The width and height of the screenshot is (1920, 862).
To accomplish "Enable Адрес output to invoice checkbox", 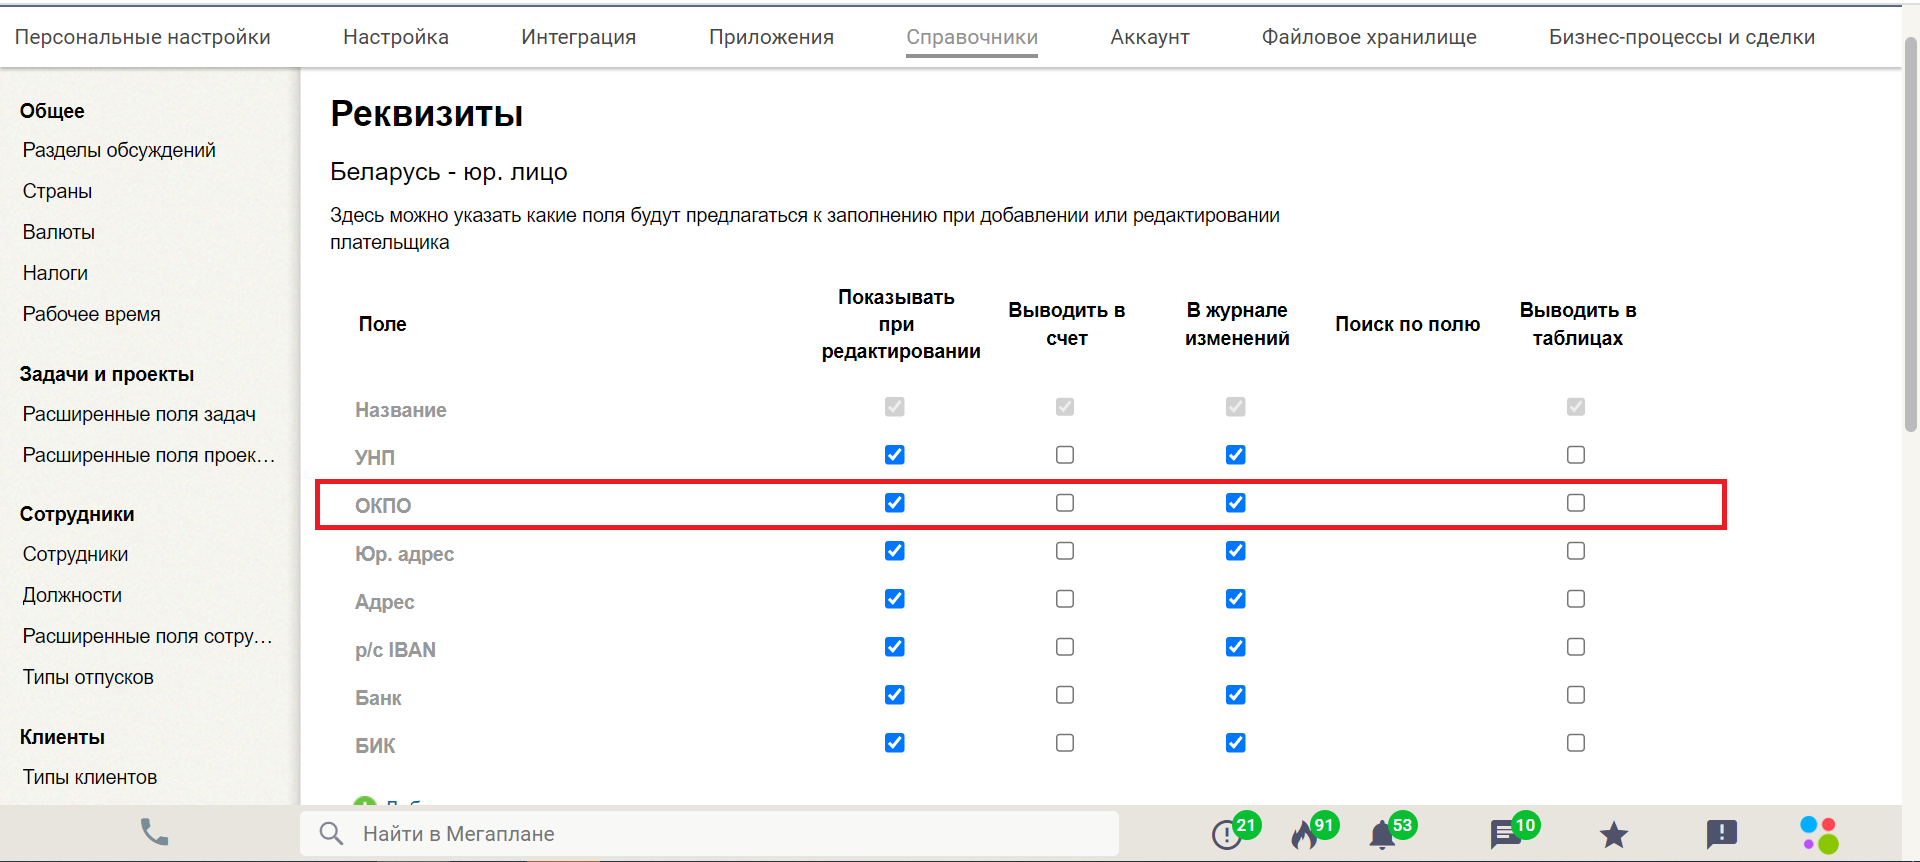I will pyautogui.click(x=1065, y=599).
